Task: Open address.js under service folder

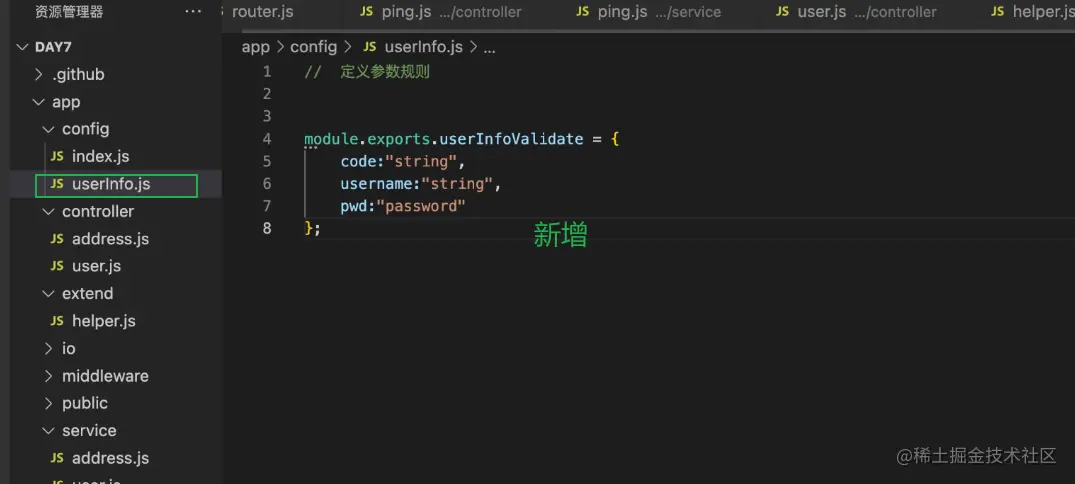Action: tap(110, 458)
